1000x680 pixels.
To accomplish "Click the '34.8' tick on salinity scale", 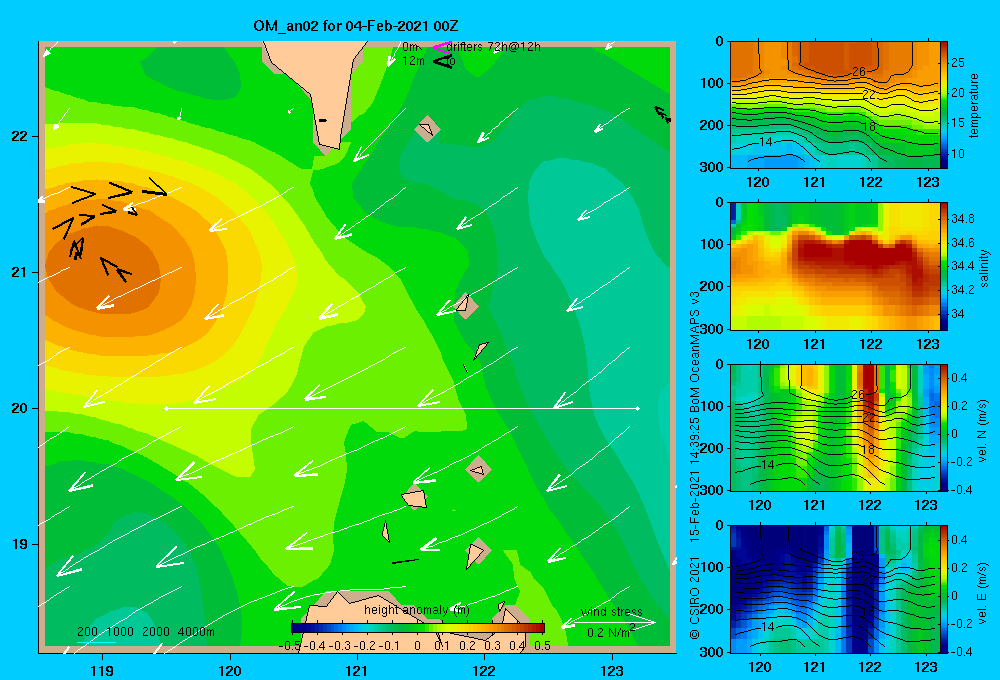I will (962, 219).
